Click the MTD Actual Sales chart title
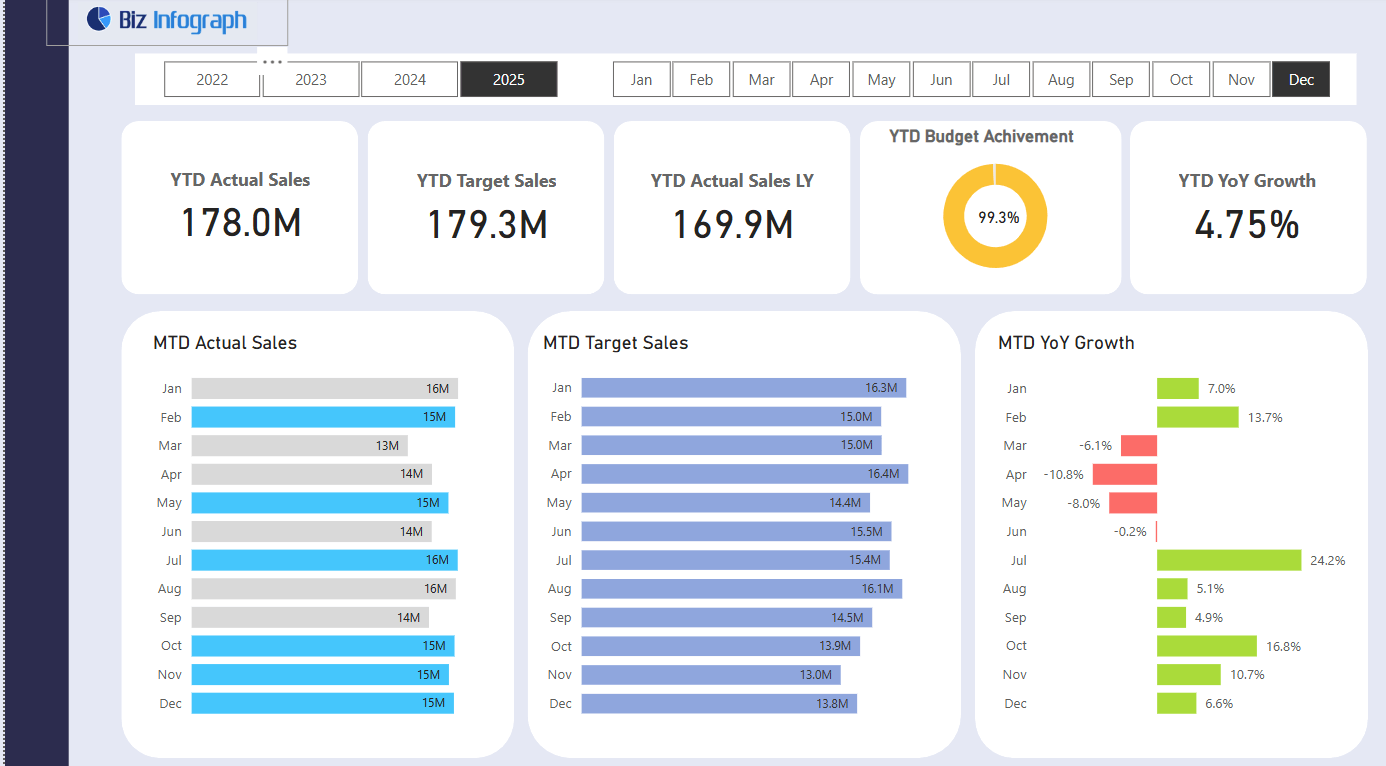Screen dimensions: 1386x766 point(224,342)
